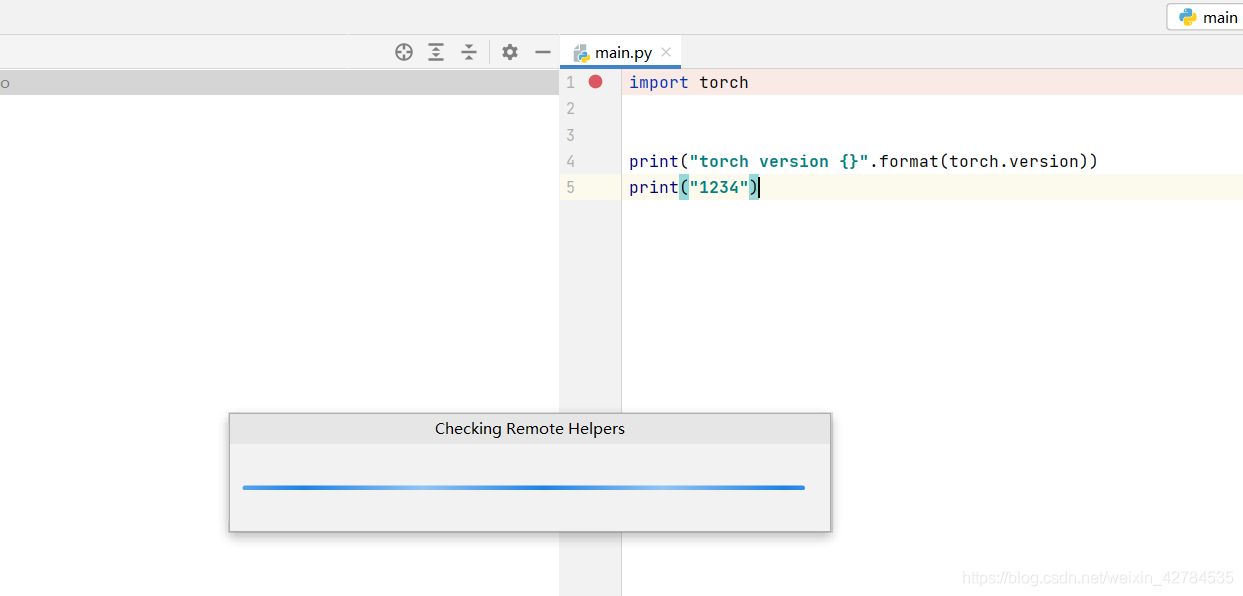Click the torch version print statement
This screenshot has height=596, width=1243.
coord(863,161)
